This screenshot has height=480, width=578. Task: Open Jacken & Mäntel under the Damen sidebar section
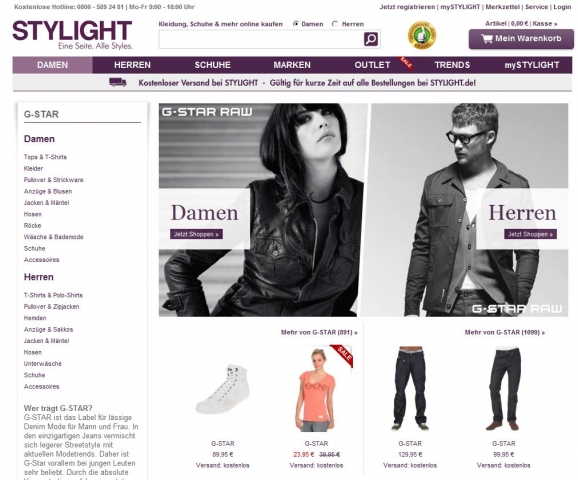pyautogui.click(x=46, y=203)
